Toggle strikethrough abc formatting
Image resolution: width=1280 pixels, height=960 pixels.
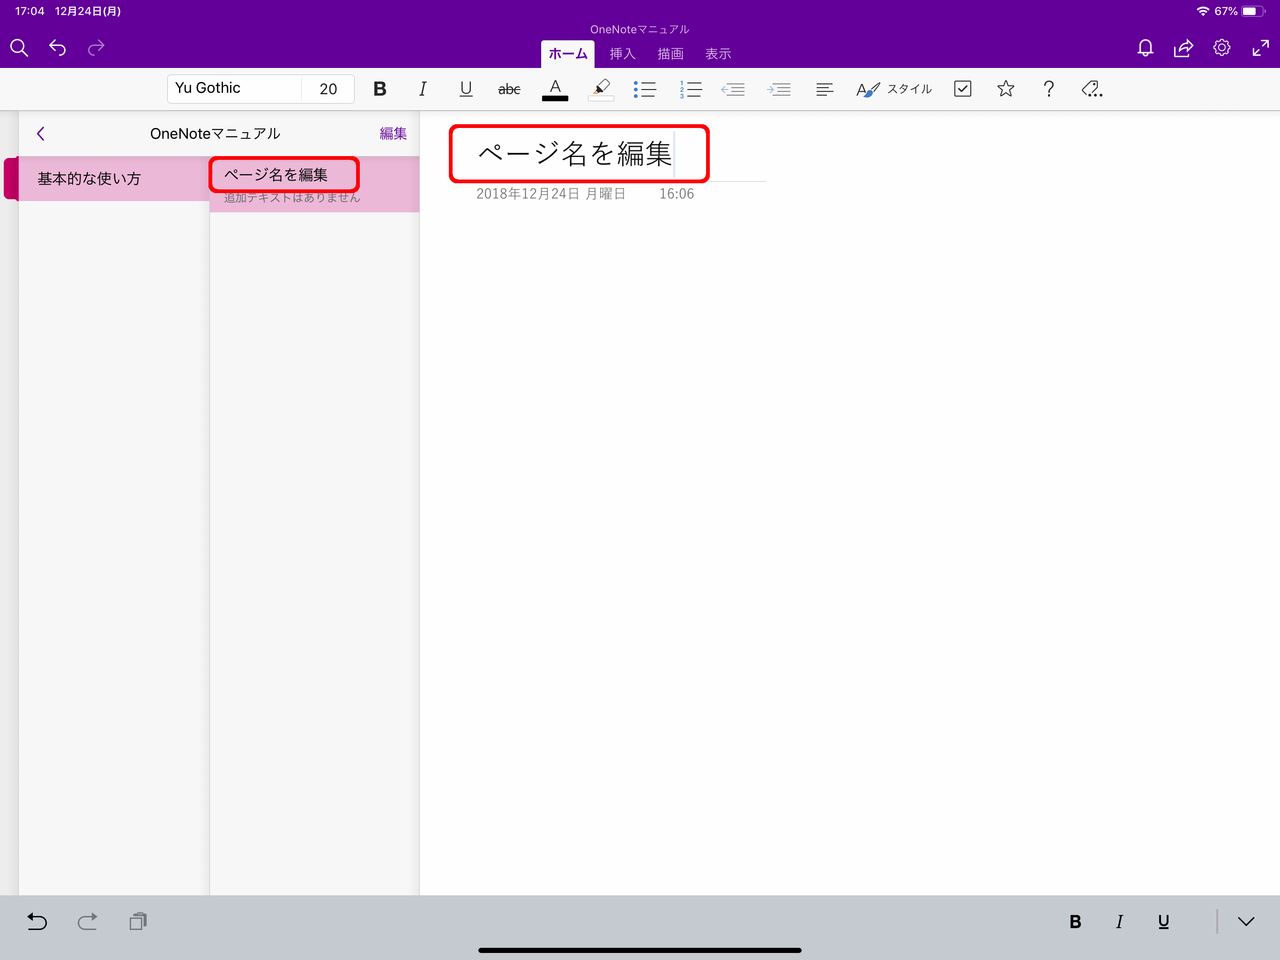[509, 89]
